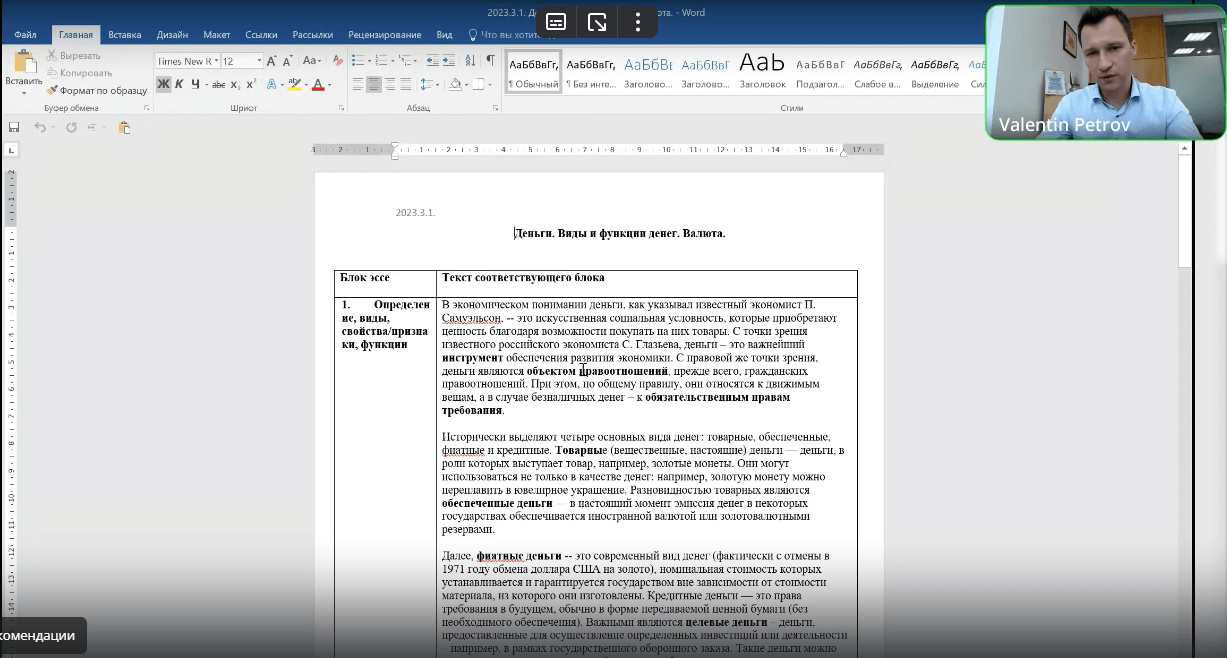Click the red font color swatch button

point(318,85)
